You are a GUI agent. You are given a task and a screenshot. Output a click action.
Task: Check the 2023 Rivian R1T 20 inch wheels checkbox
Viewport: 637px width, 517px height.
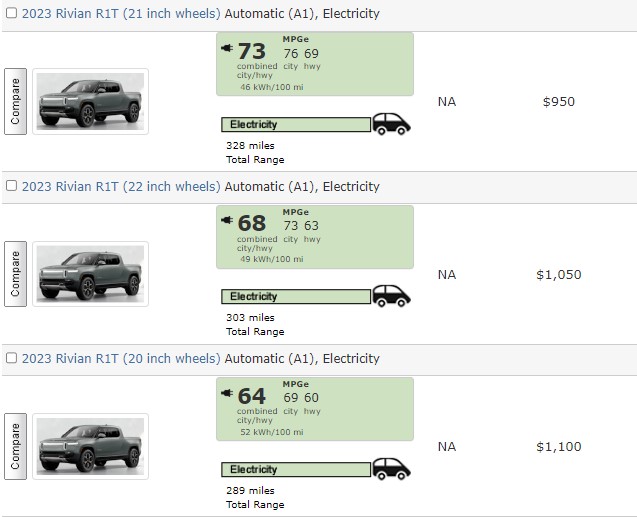coord(11,359)
